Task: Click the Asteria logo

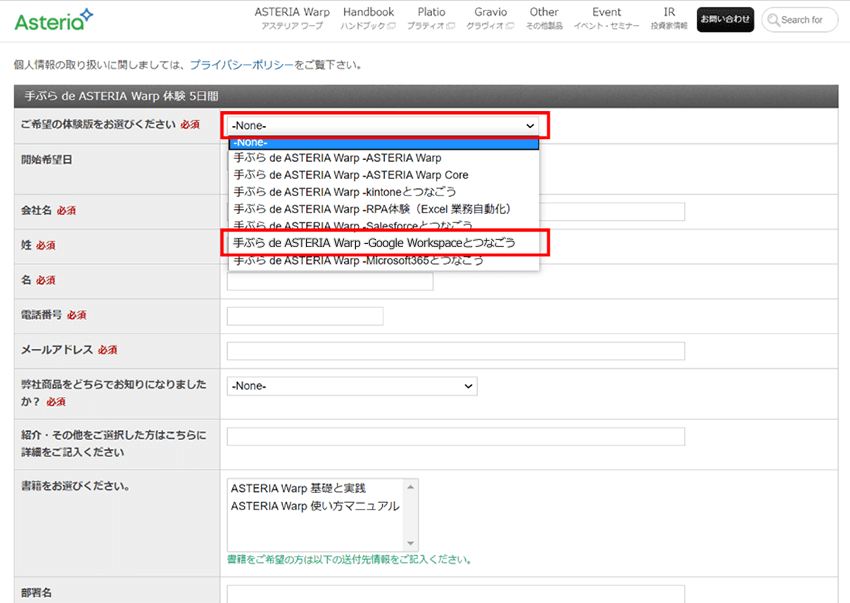Action: point(54,20)
